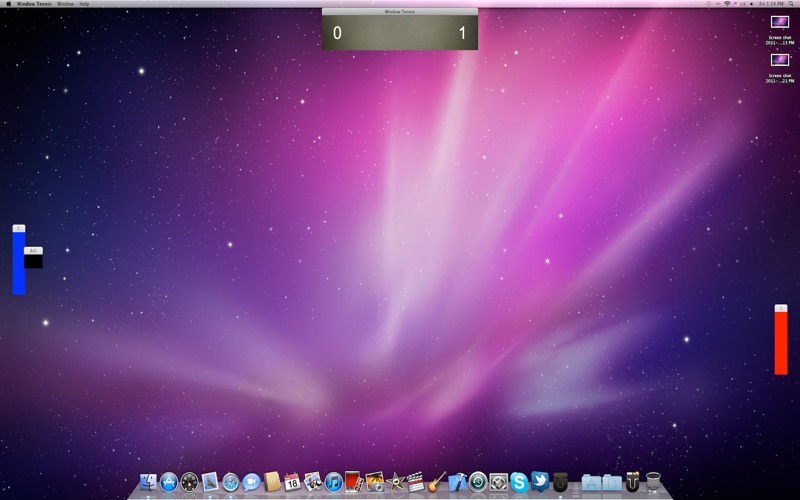Select screenshot file ending 21 PM
800x500 pixels.
pyautogui.click(x=780, y=68)
